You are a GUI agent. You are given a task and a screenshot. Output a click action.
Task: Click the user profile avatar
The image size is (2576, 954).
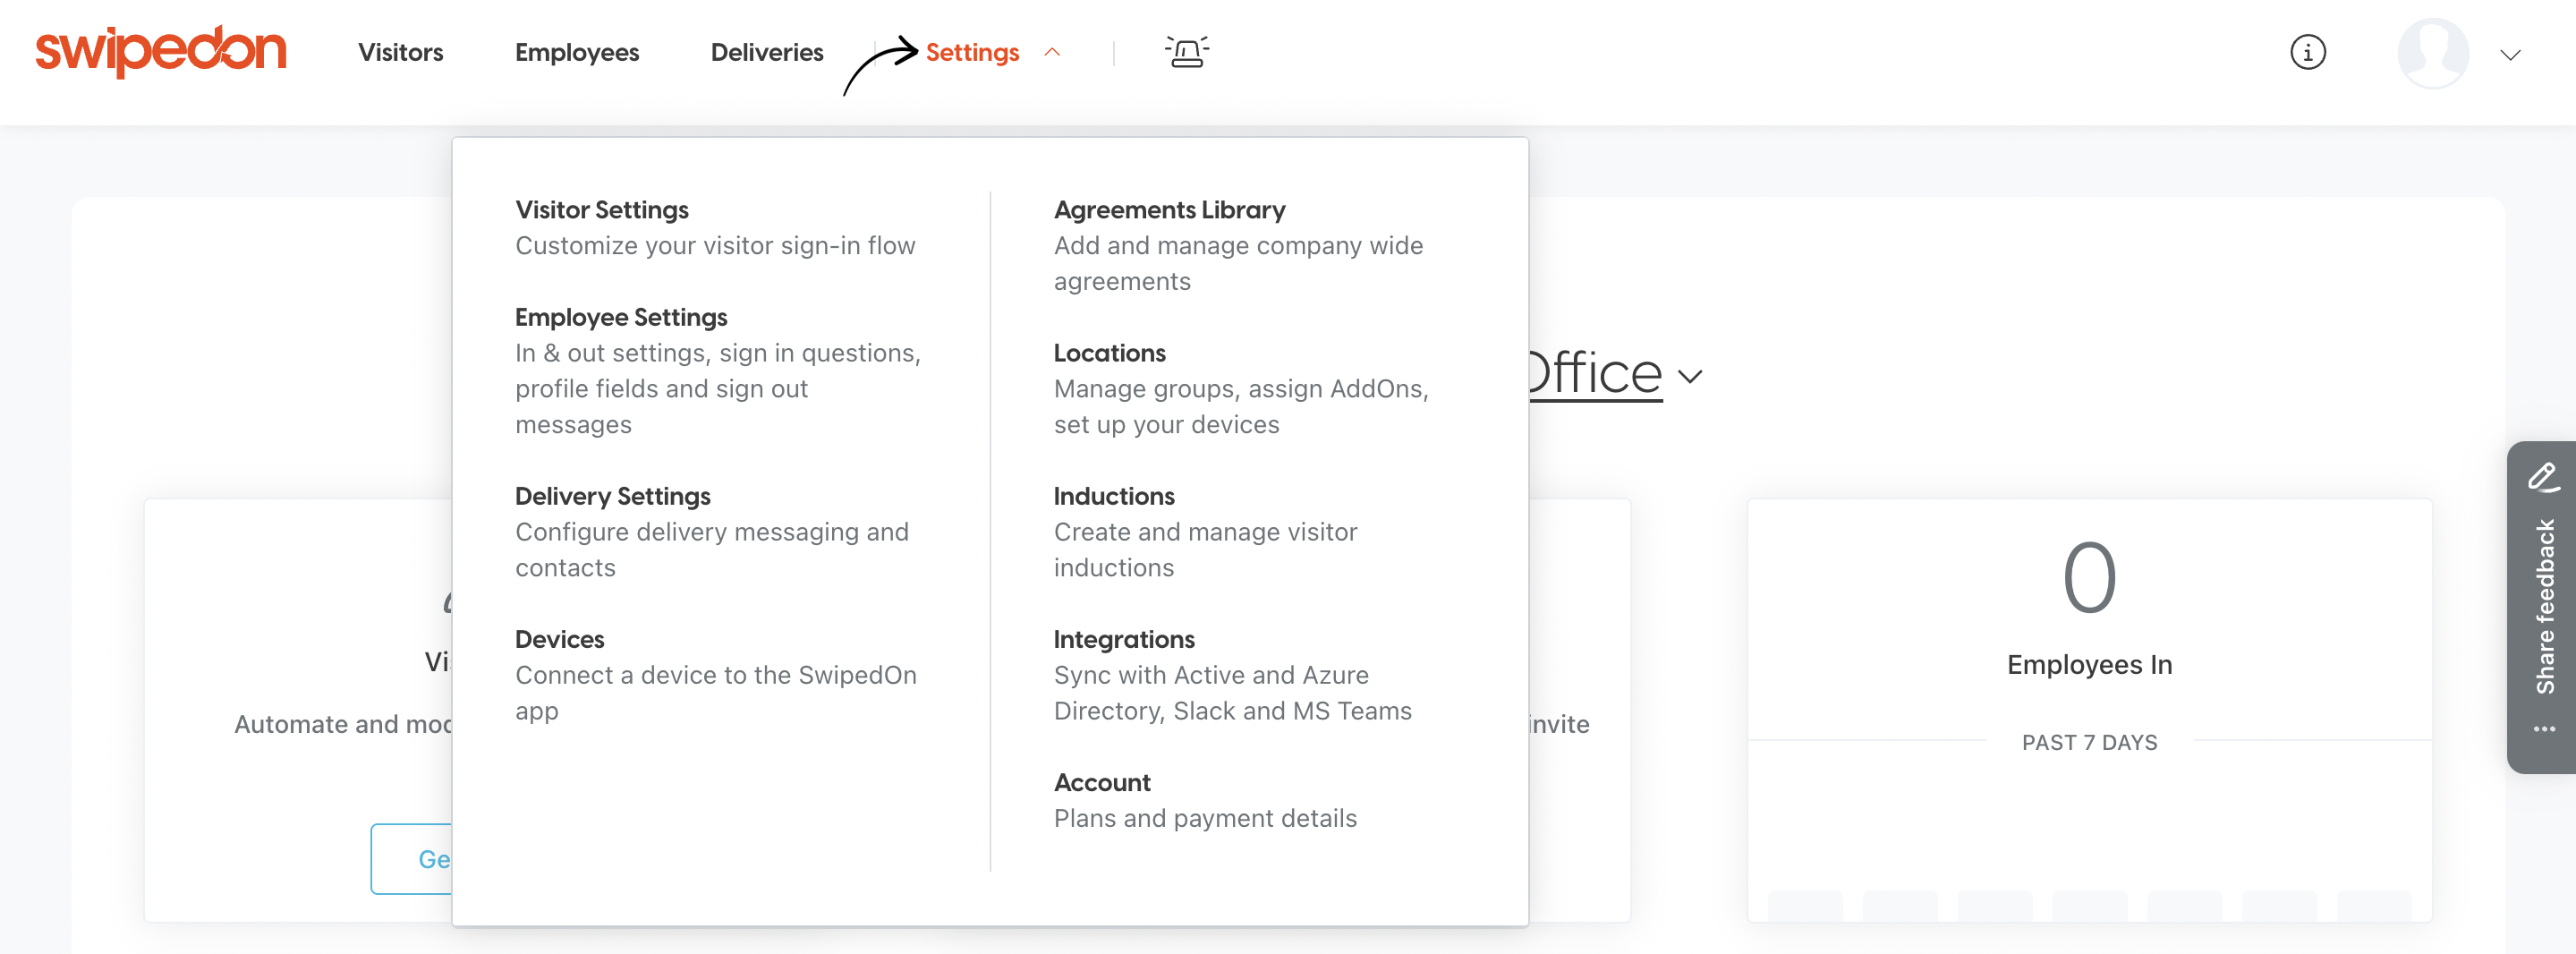[x=2432, y=54]
